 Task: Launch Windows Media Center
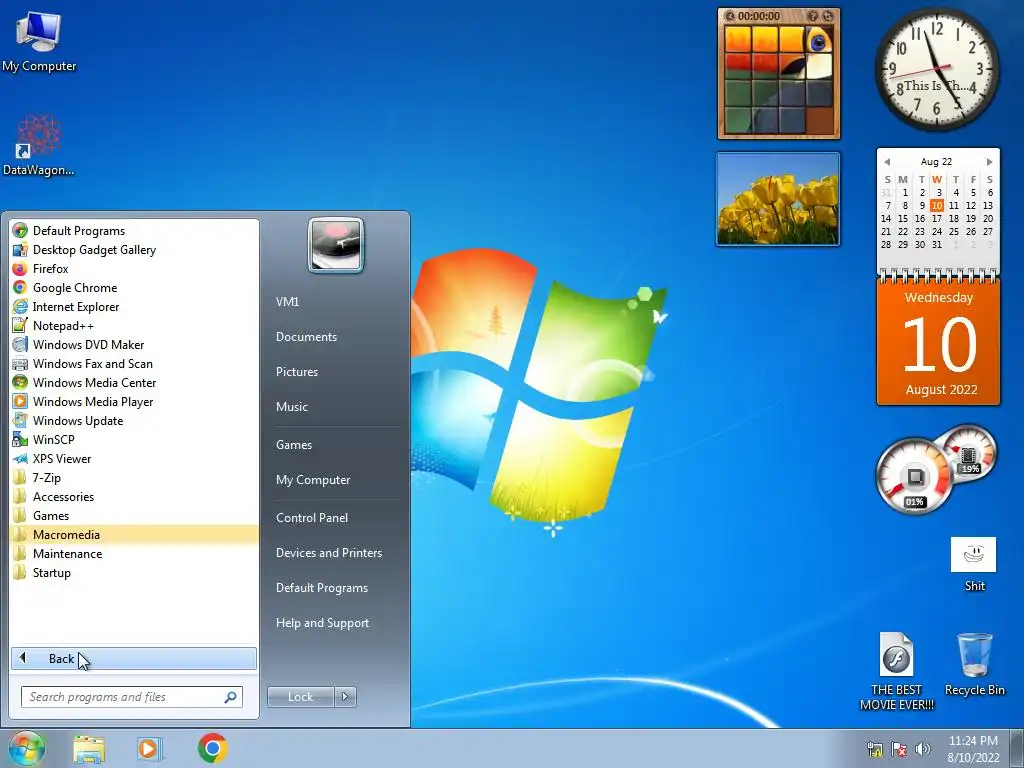click(x=134, y=382)
